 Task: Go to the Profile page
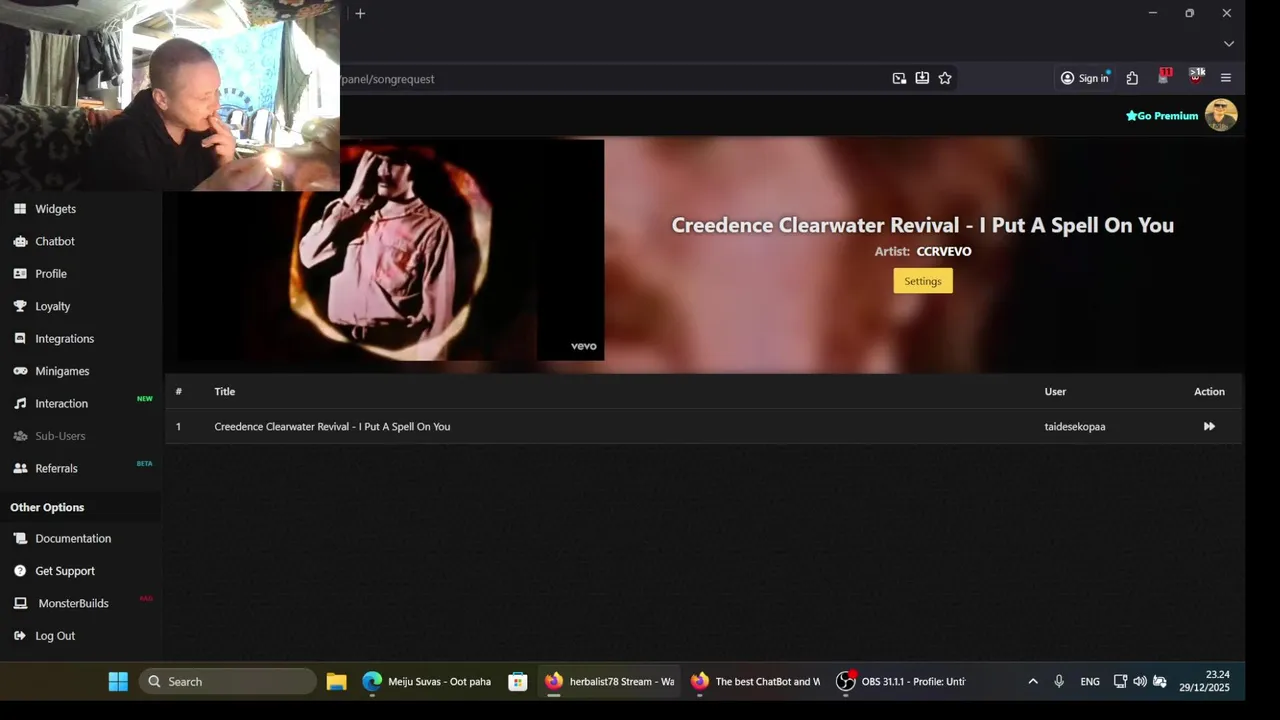click(51, 274)
